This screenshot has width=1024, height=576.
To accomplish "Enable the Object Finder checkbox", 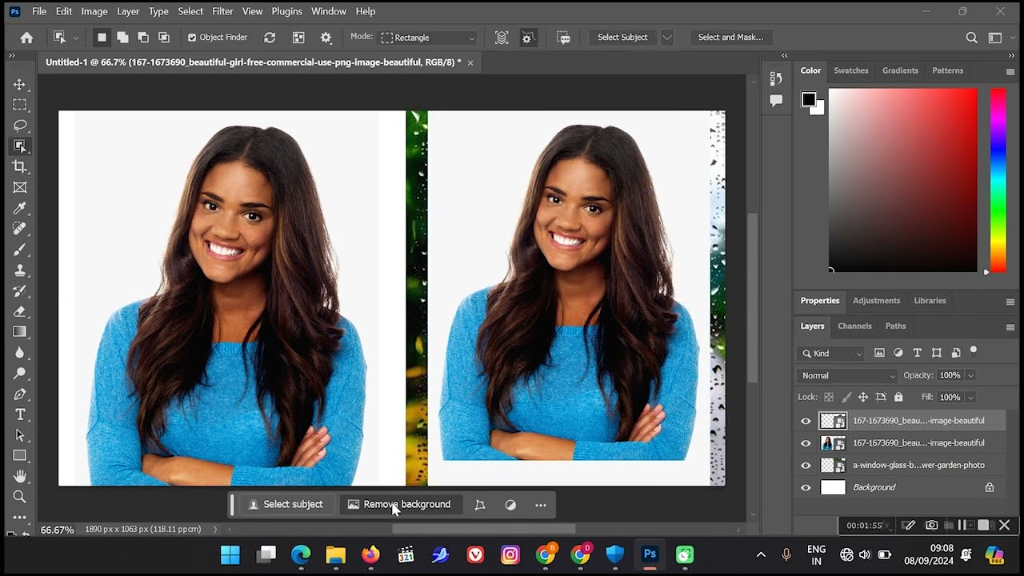I will click(190, 37).
